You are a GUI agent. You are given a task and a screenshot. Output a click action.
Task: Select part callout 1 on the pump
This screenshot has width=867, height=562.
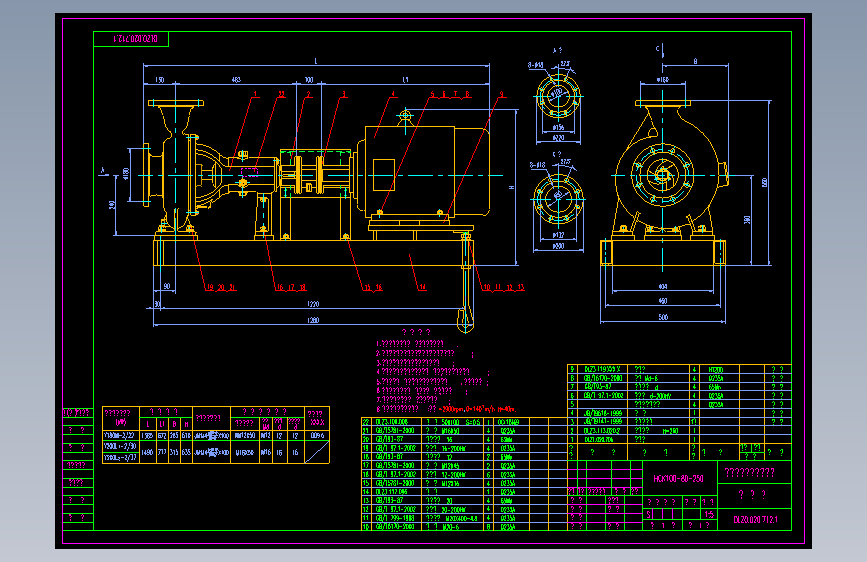point(255,95)
